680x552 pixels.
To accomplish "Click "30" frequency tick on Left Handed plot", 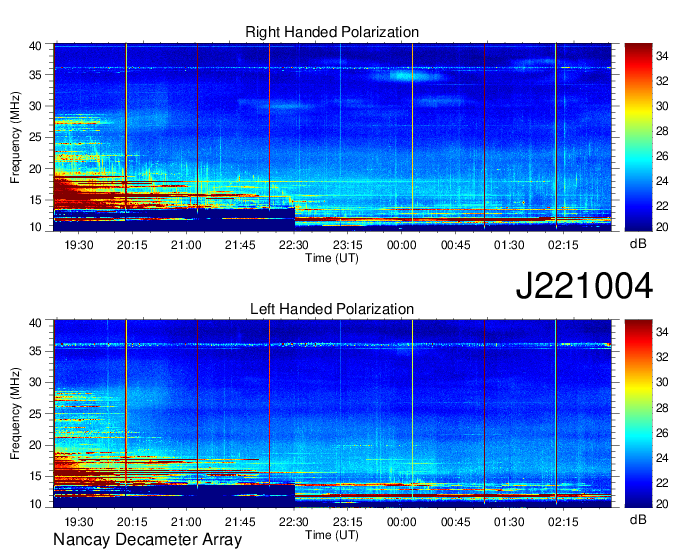I will (x=35, y=382).
